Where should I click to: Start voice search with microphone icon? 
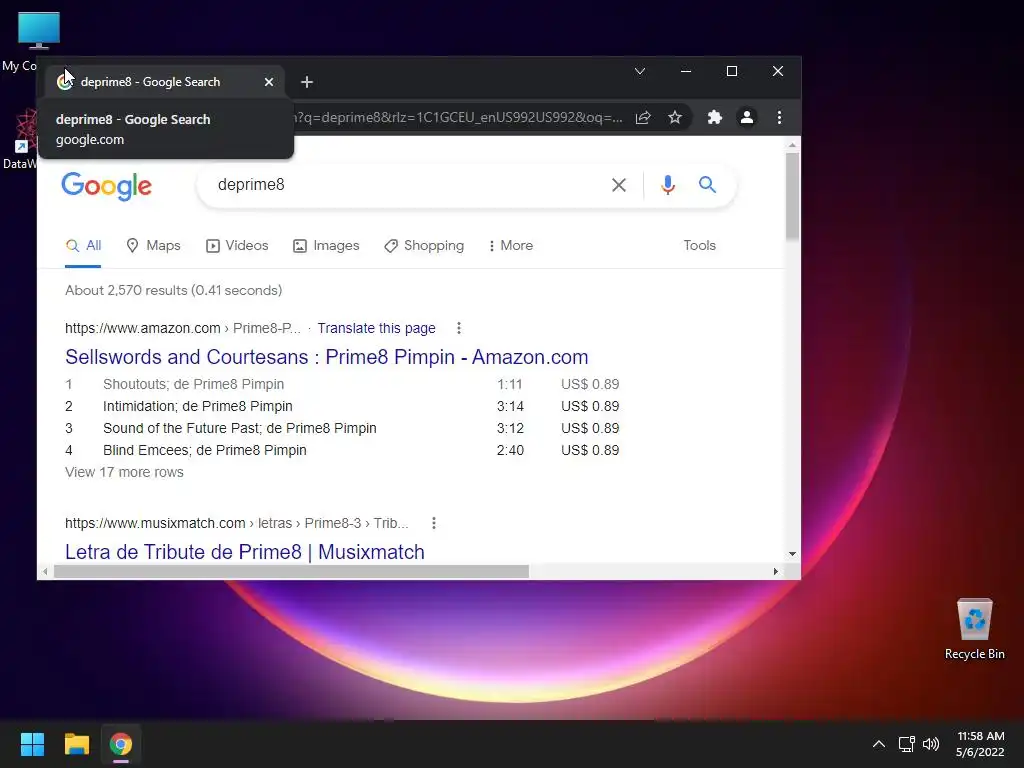click(x=667, y=185)
